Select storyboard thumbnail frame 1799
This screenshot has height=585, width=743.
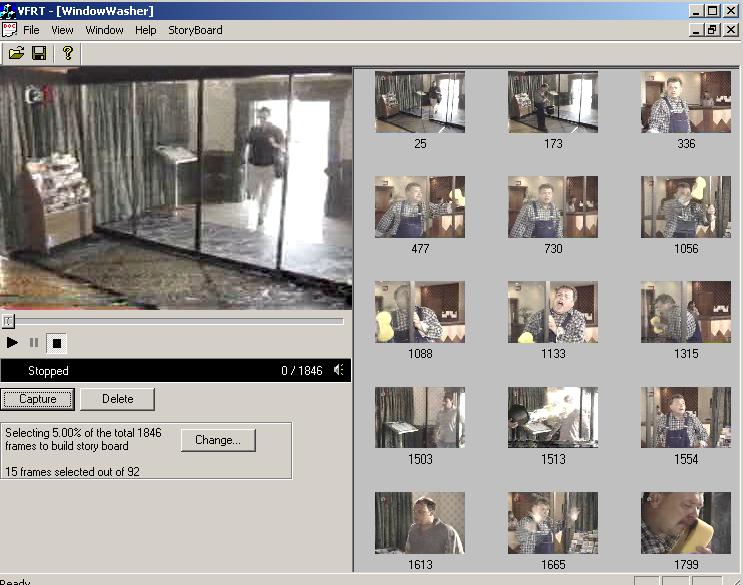coord(686,523)
